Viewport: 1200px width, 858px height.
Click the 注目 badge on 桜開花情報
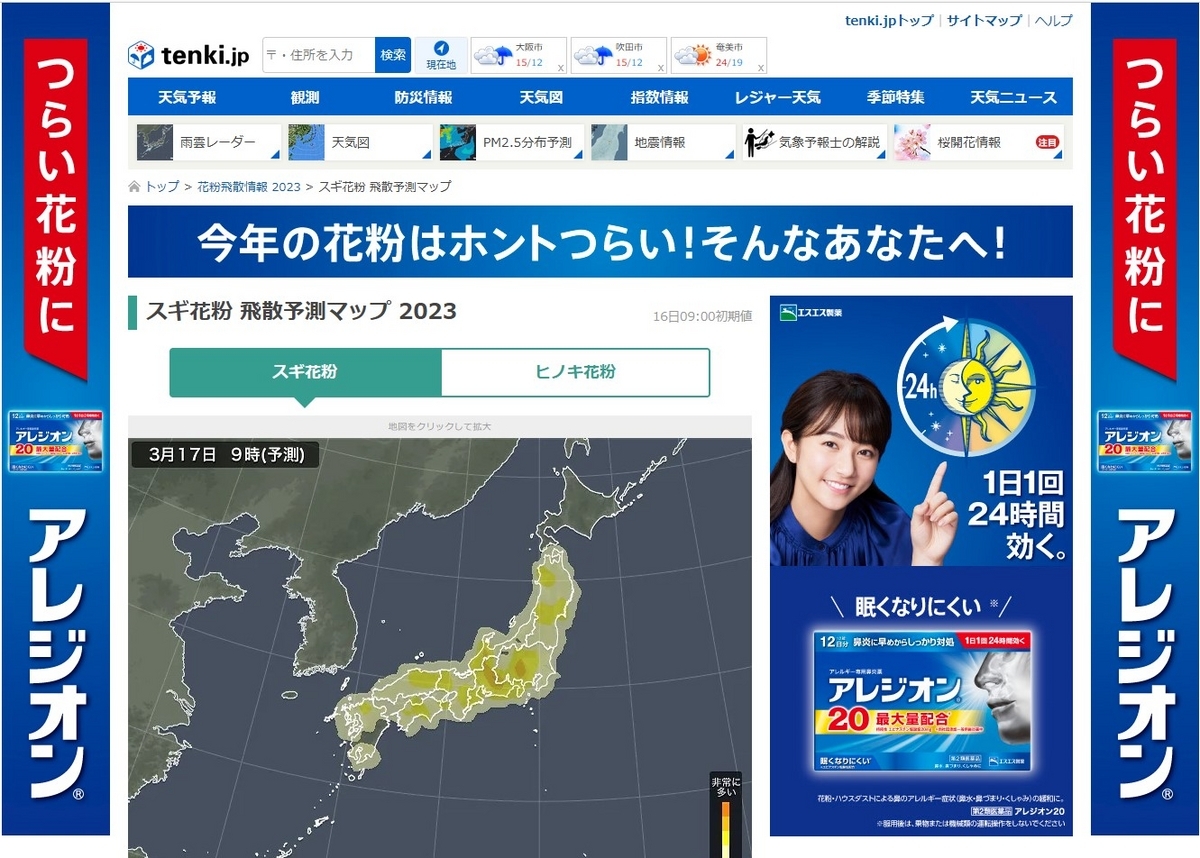tap(1046, 142)
